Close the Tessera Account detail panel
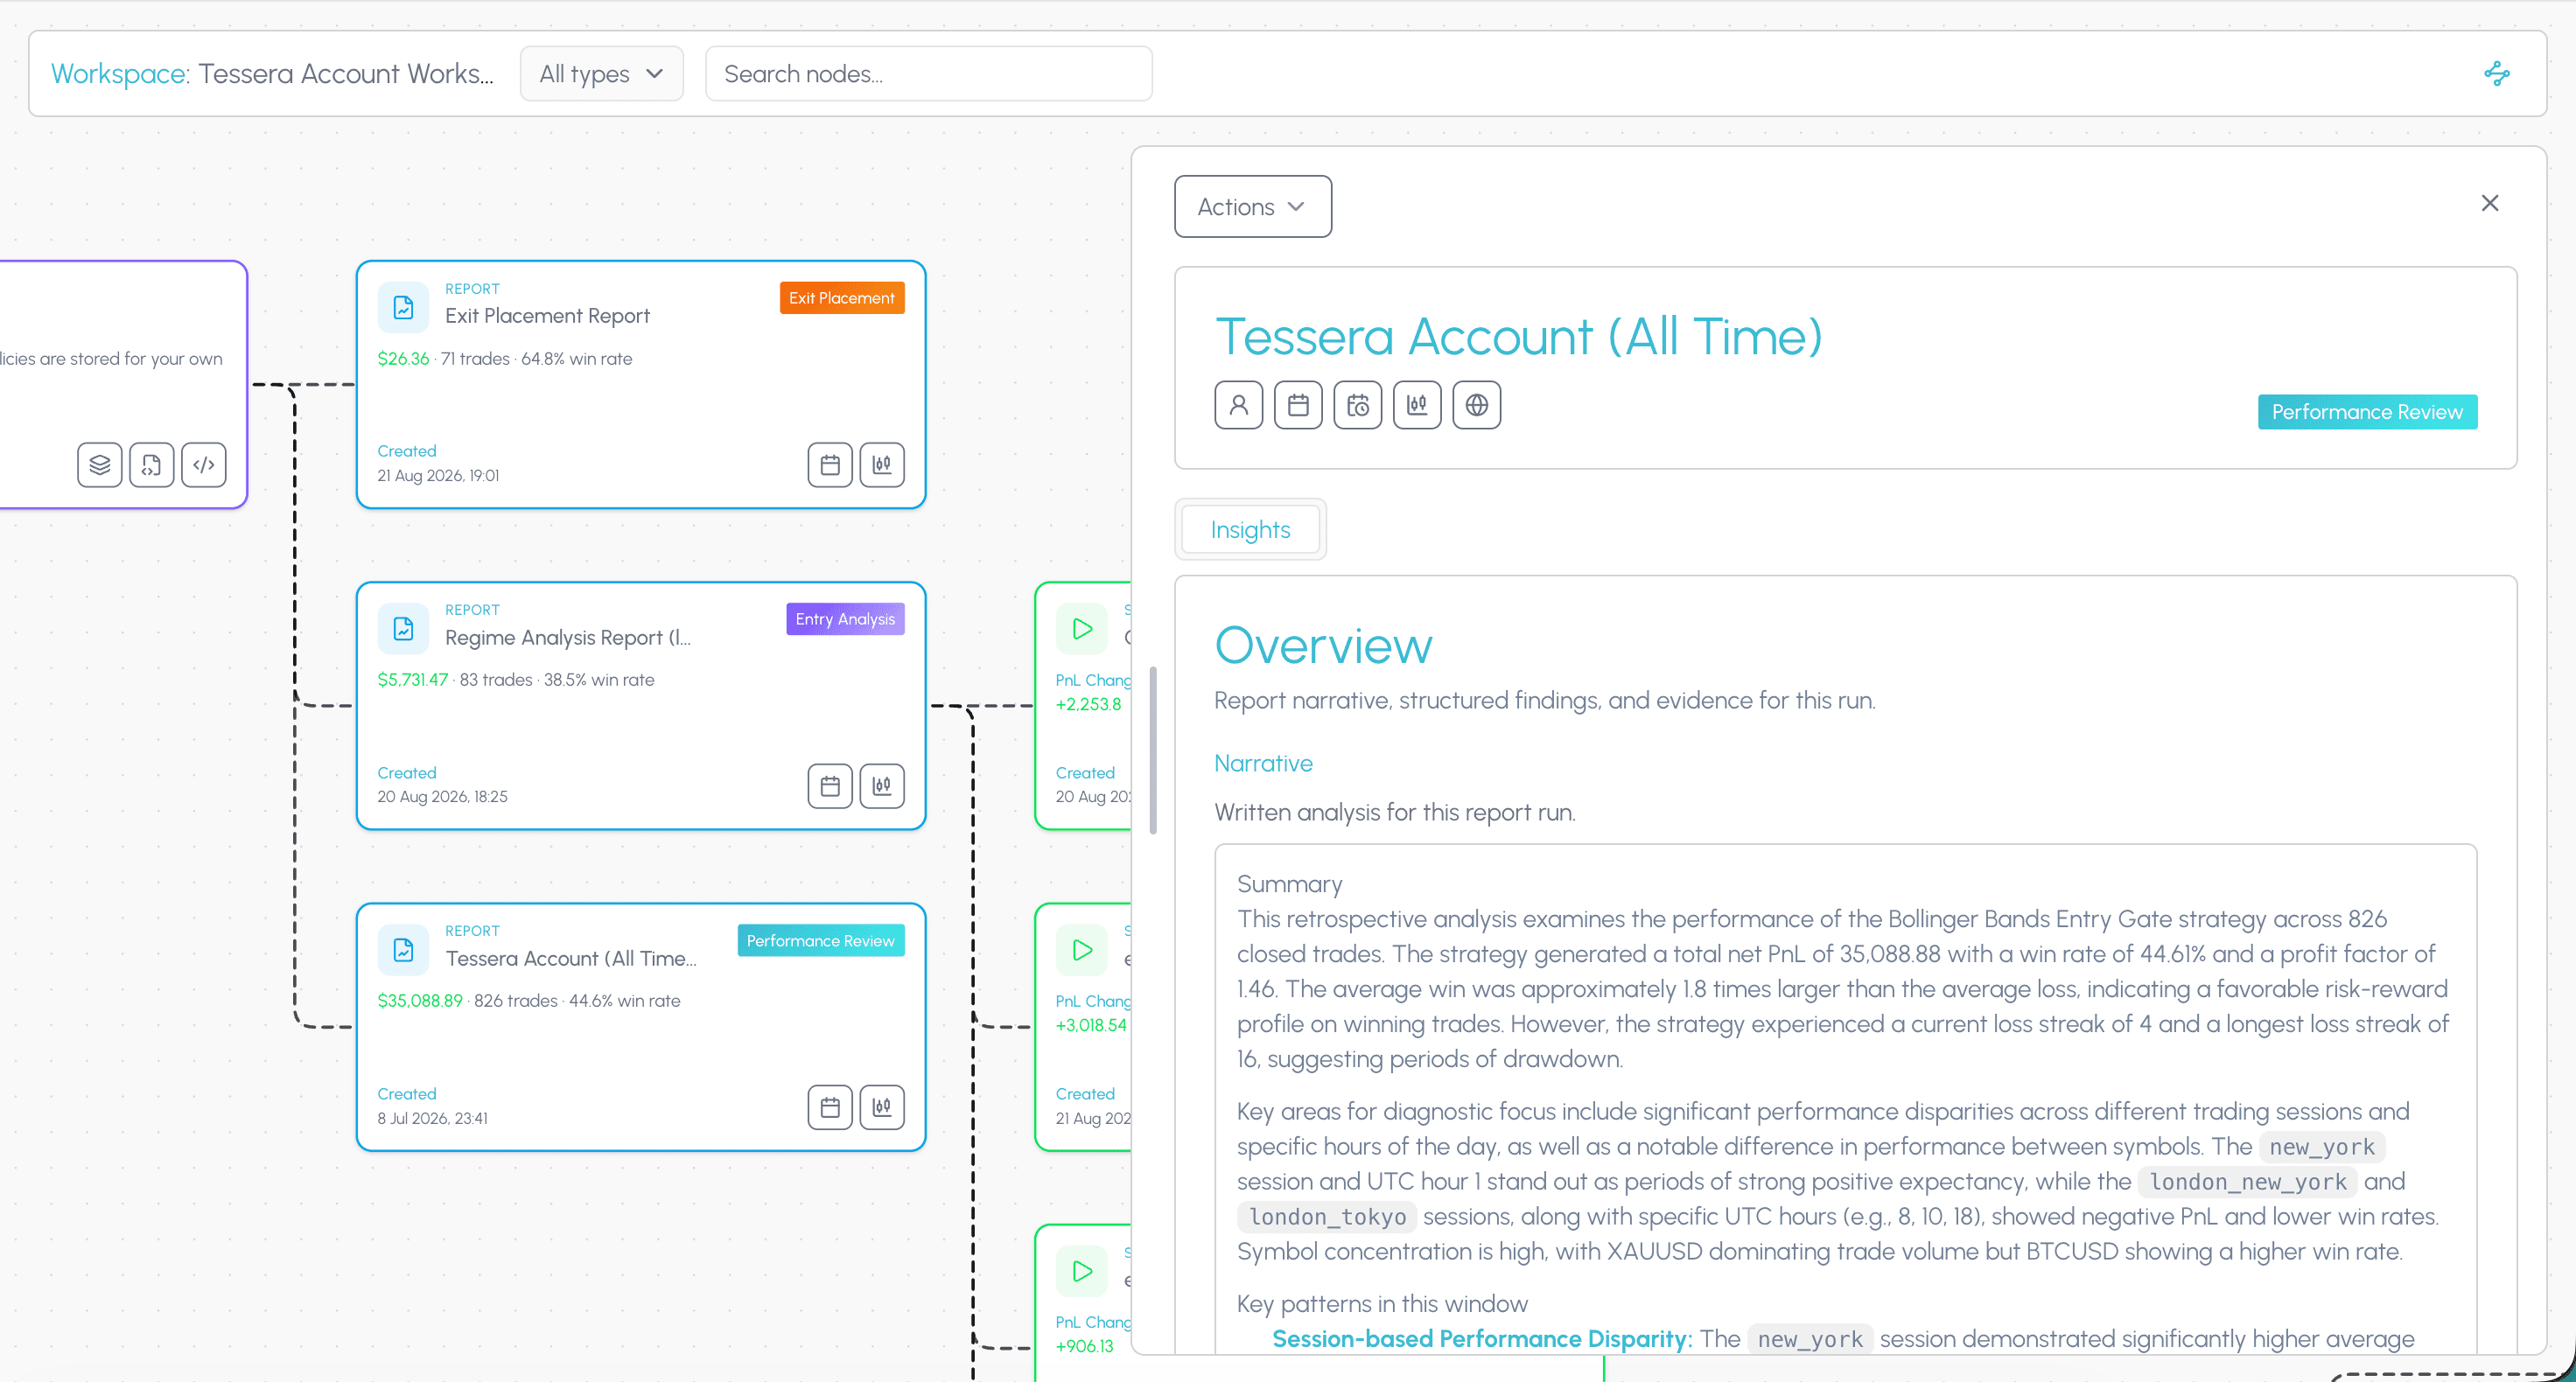 pyautogui.click(x=2489, y=203)
